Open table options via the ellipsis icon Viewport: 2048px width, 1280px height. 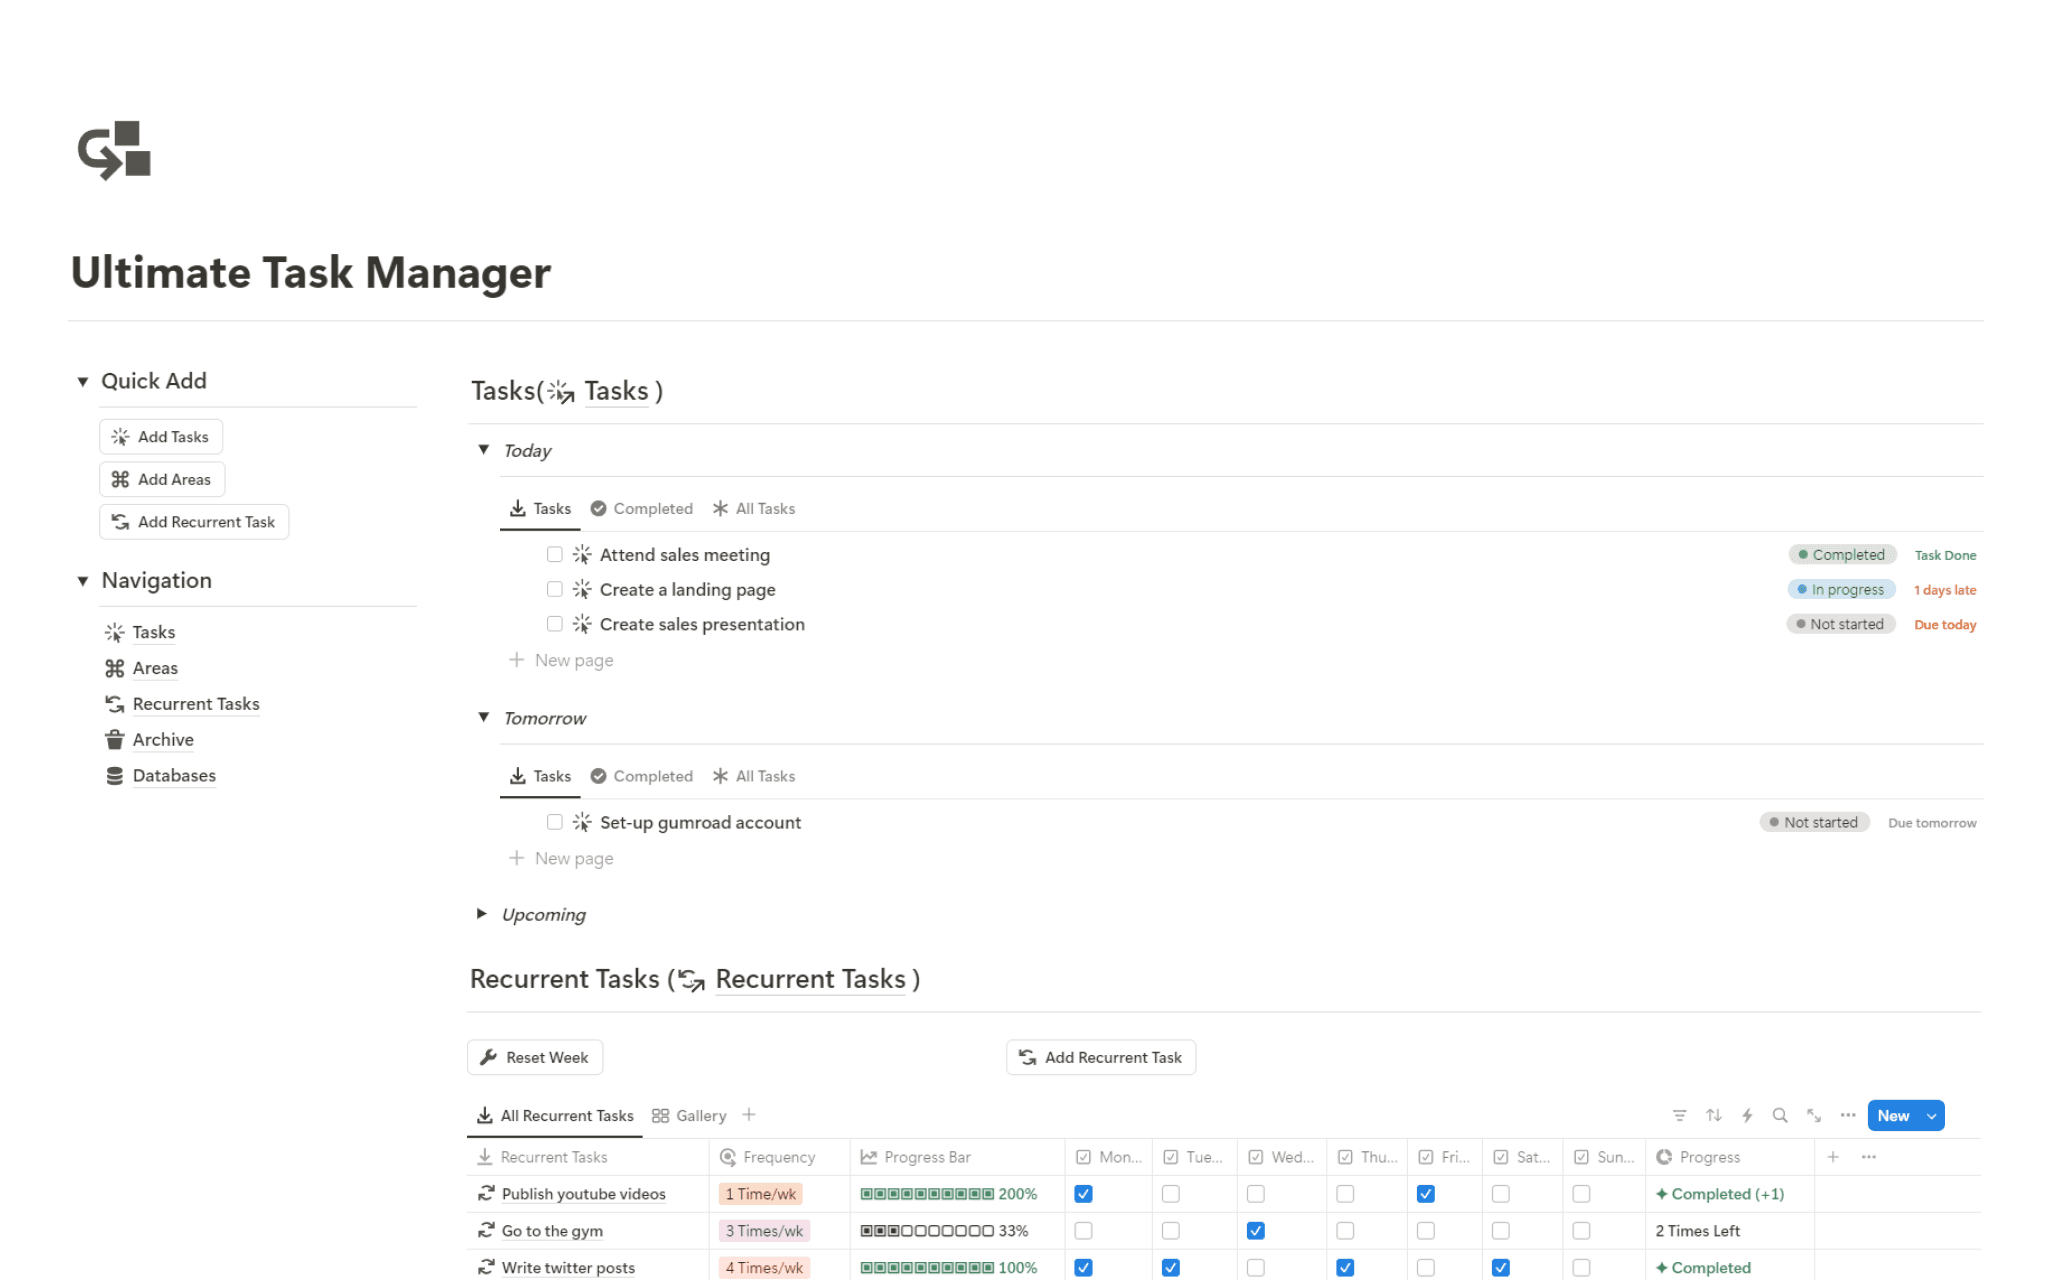pos(1847,1115)
